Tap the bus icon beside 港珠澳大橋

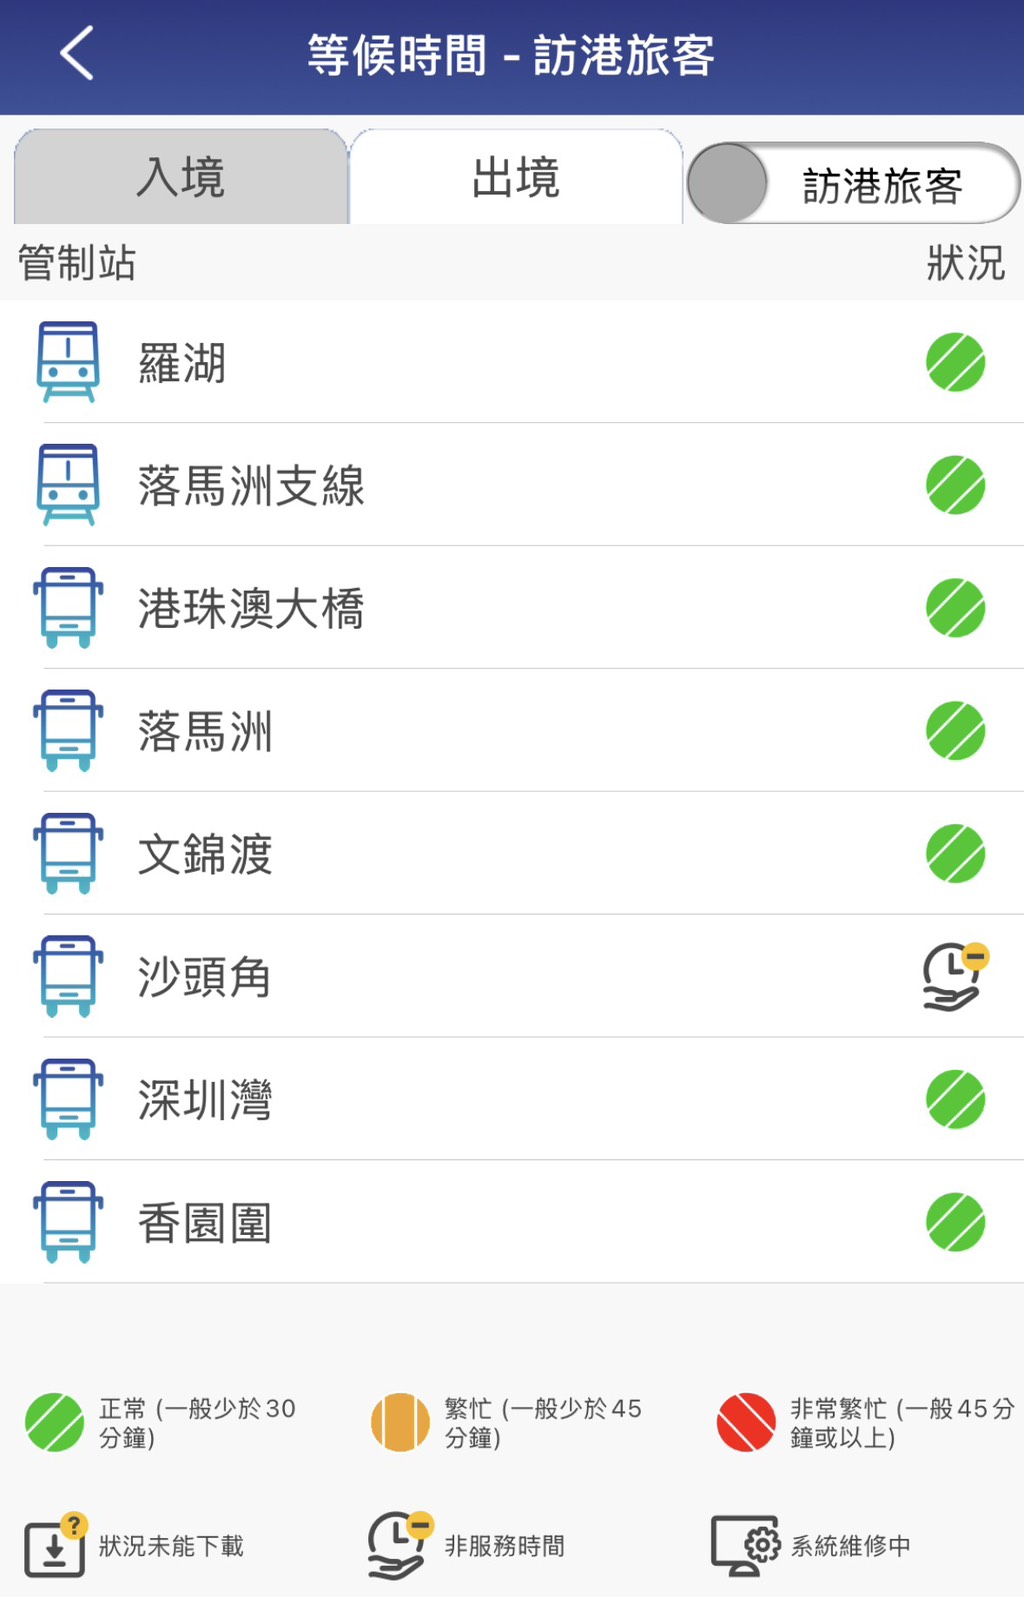(x=68, y=608)
